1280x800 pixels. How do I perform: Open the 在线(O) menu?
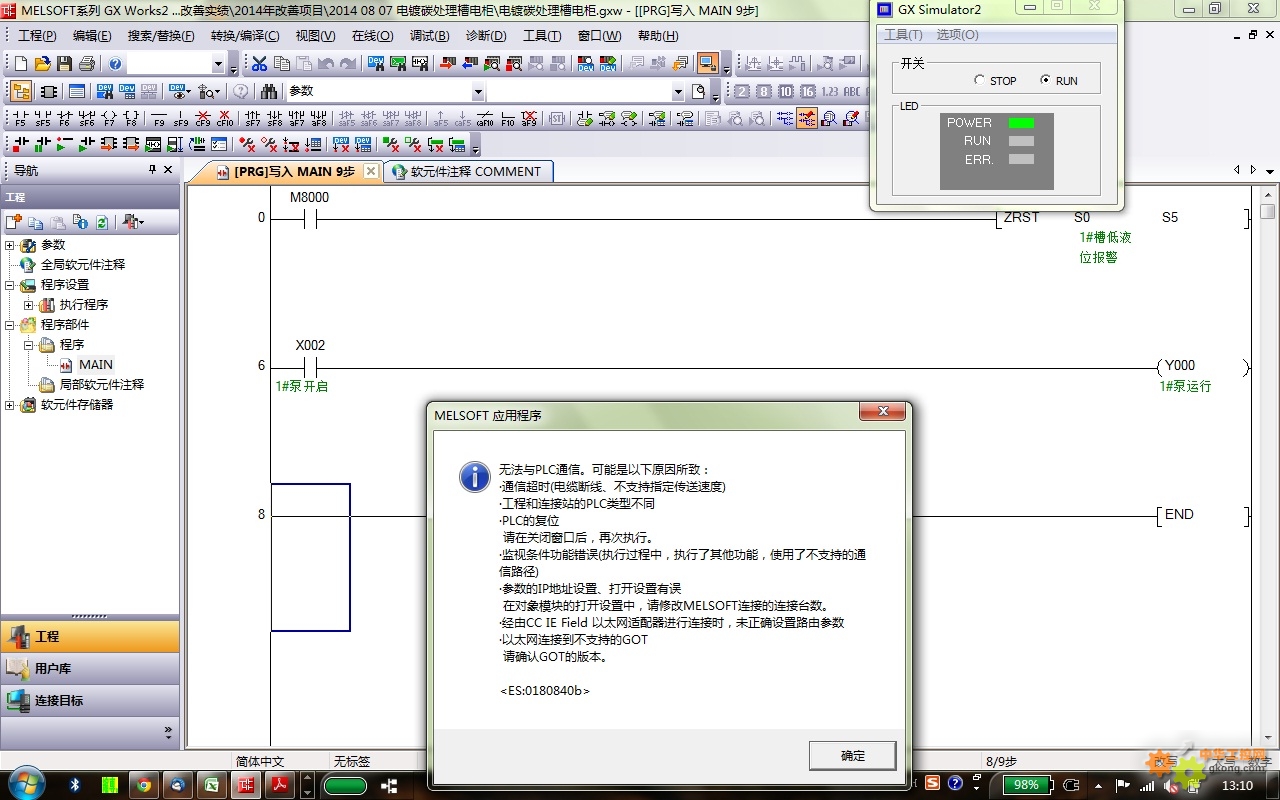click(x=373, y=36)
